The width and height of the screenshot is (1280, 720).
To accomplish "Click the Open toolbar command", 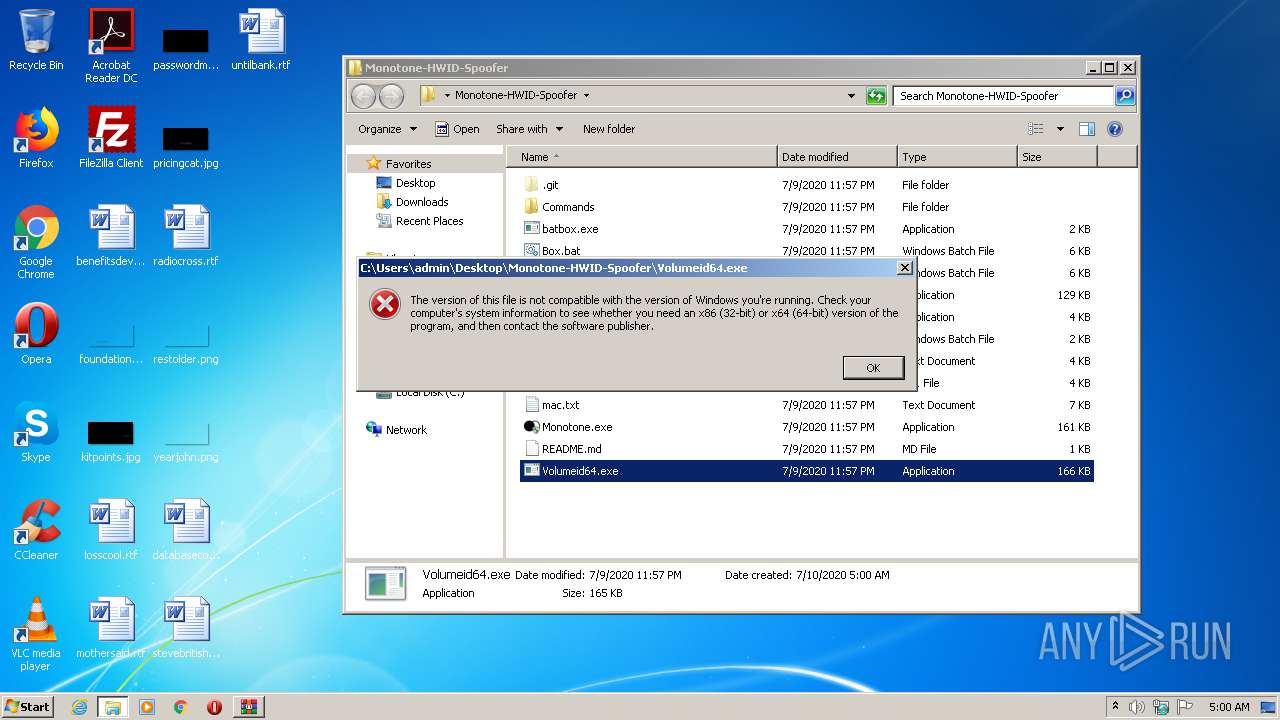I will click(x=457, y=129).
